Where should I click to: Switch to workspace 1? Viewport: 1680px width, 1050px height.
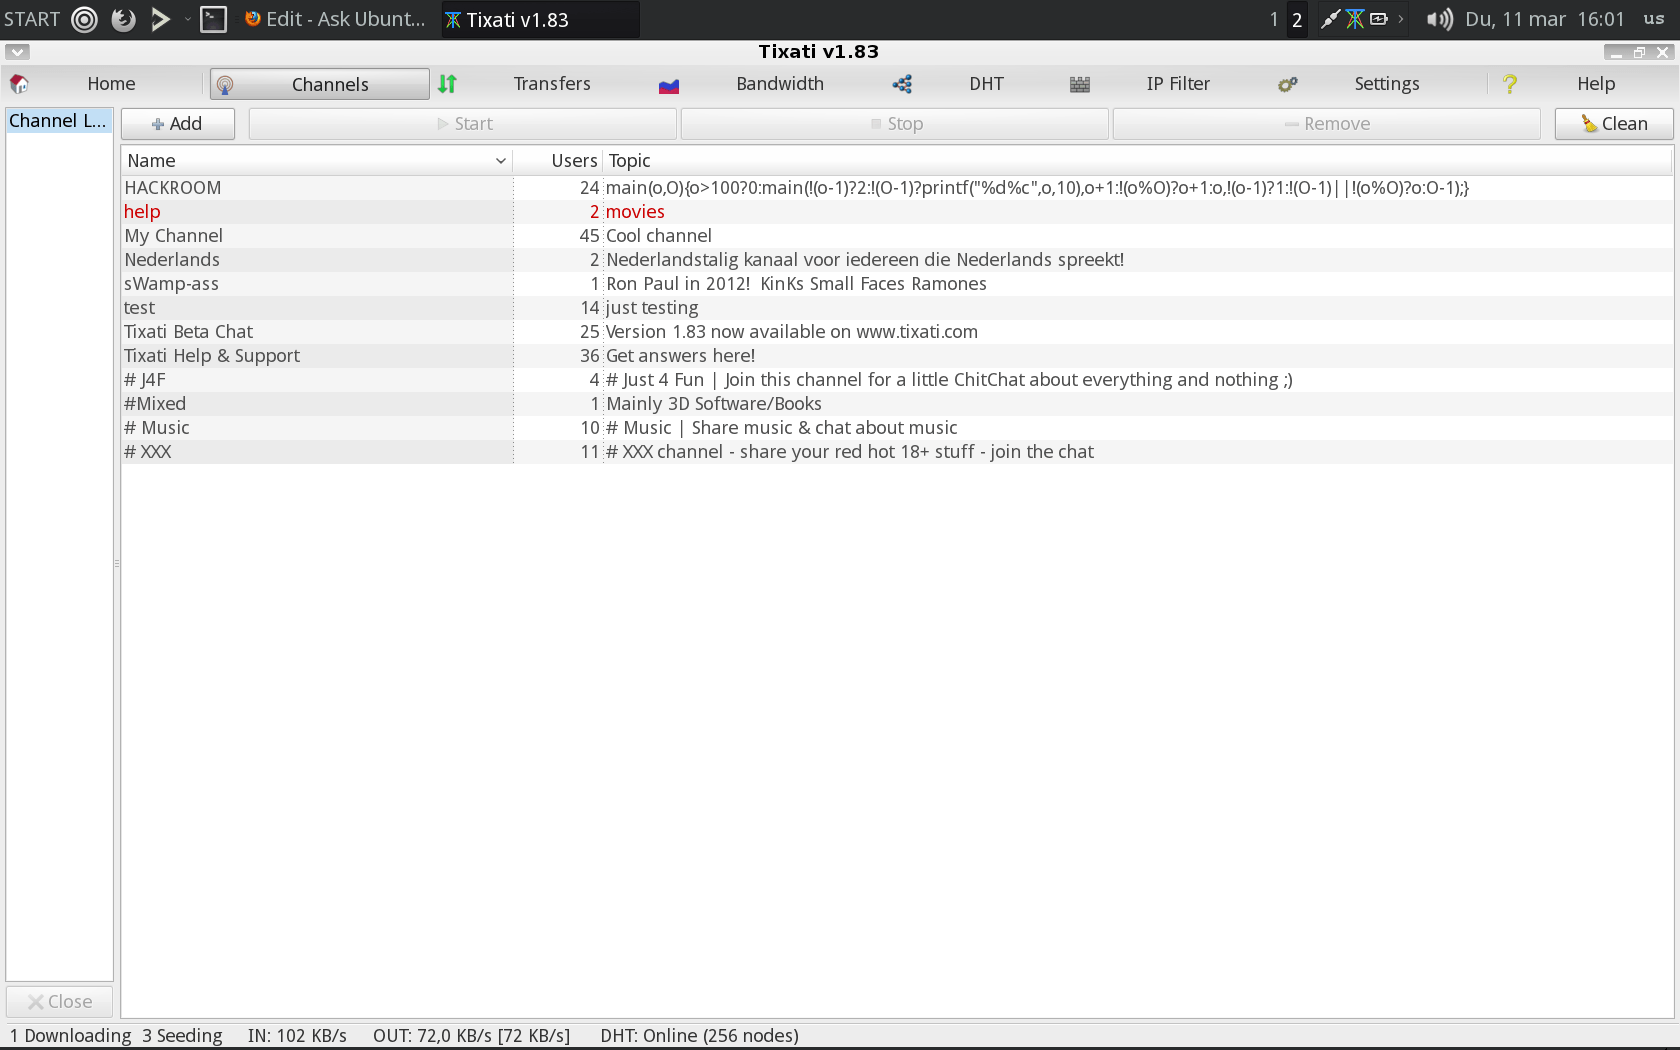pyautogui.click(x=1274, y=19)
